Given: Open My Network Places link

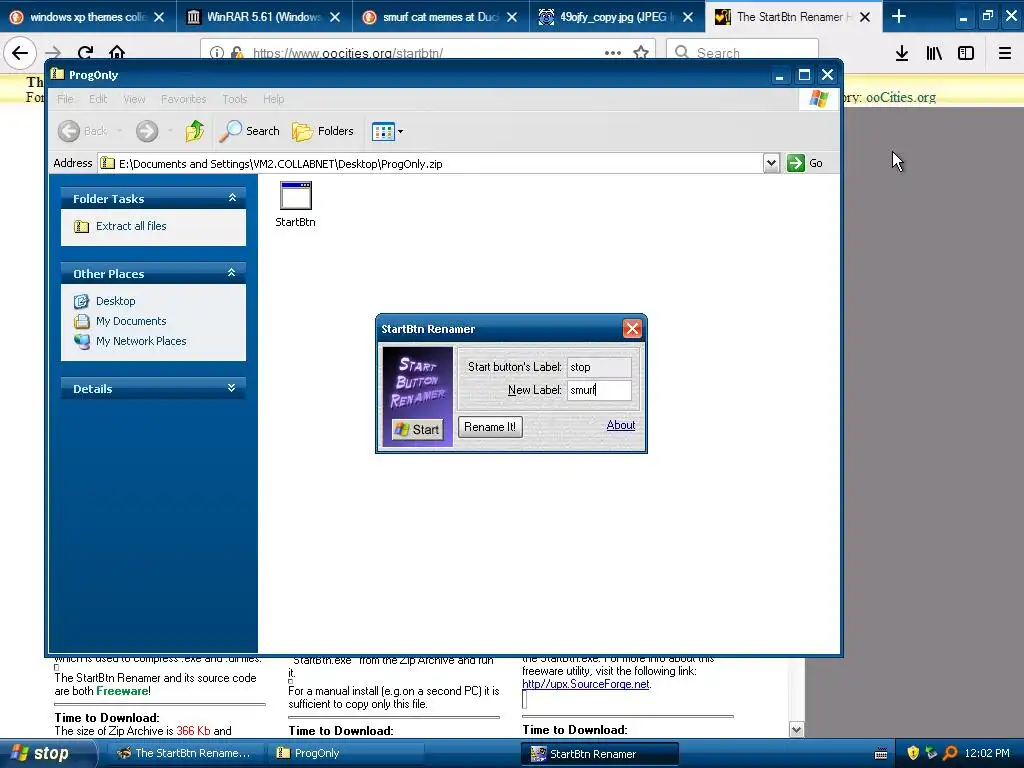Looking at the screenshot, I should click(141, 341).
